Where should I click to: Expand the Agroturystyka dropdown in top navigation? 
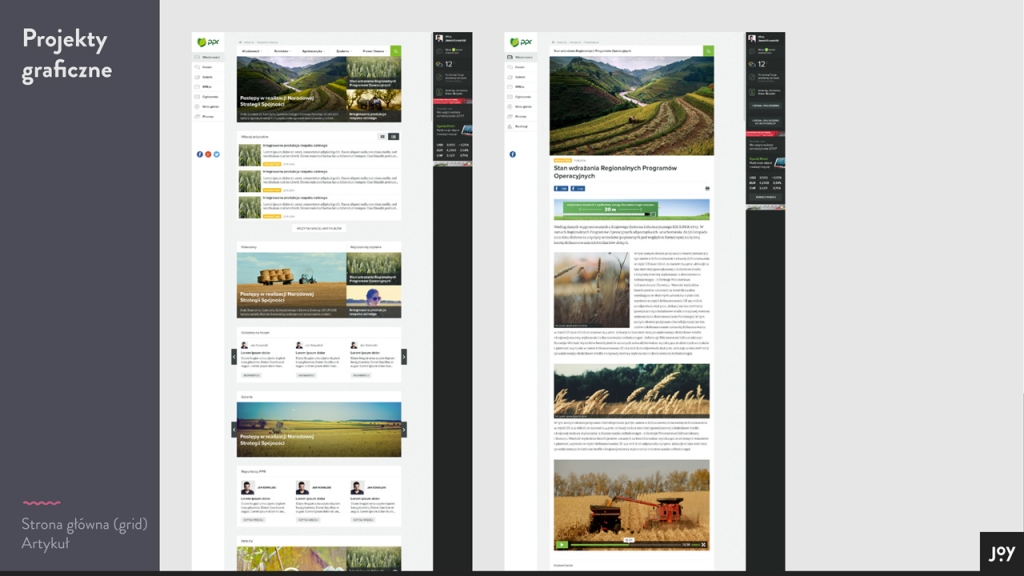(x=312, y=50)
